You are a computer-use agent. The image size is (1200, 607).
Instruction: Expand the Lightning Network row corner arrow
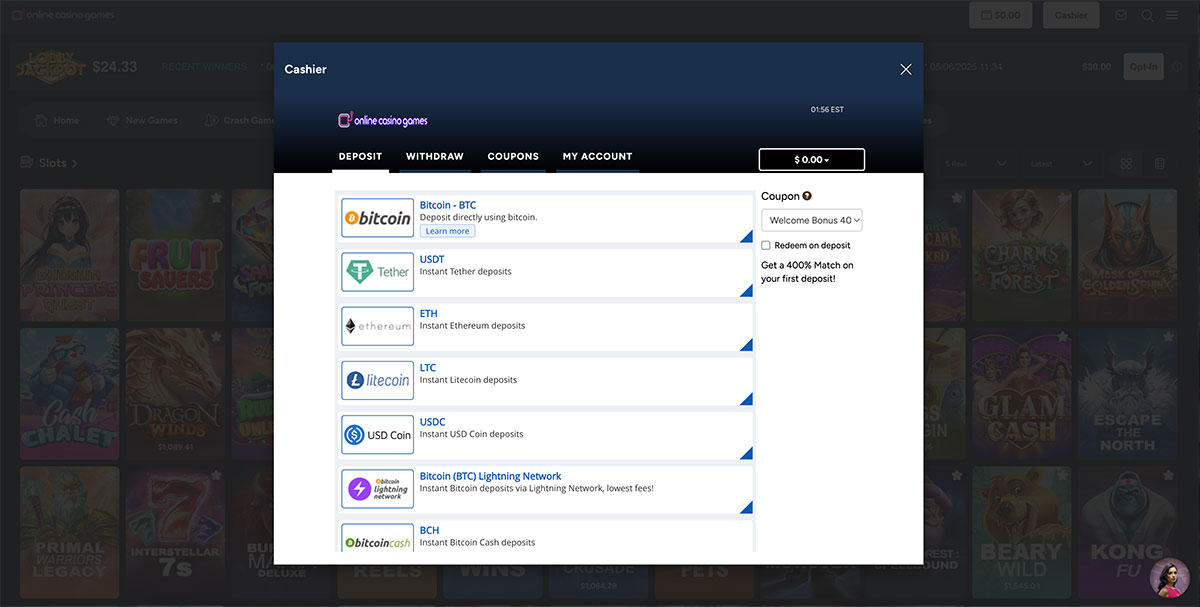pos(746,507)
